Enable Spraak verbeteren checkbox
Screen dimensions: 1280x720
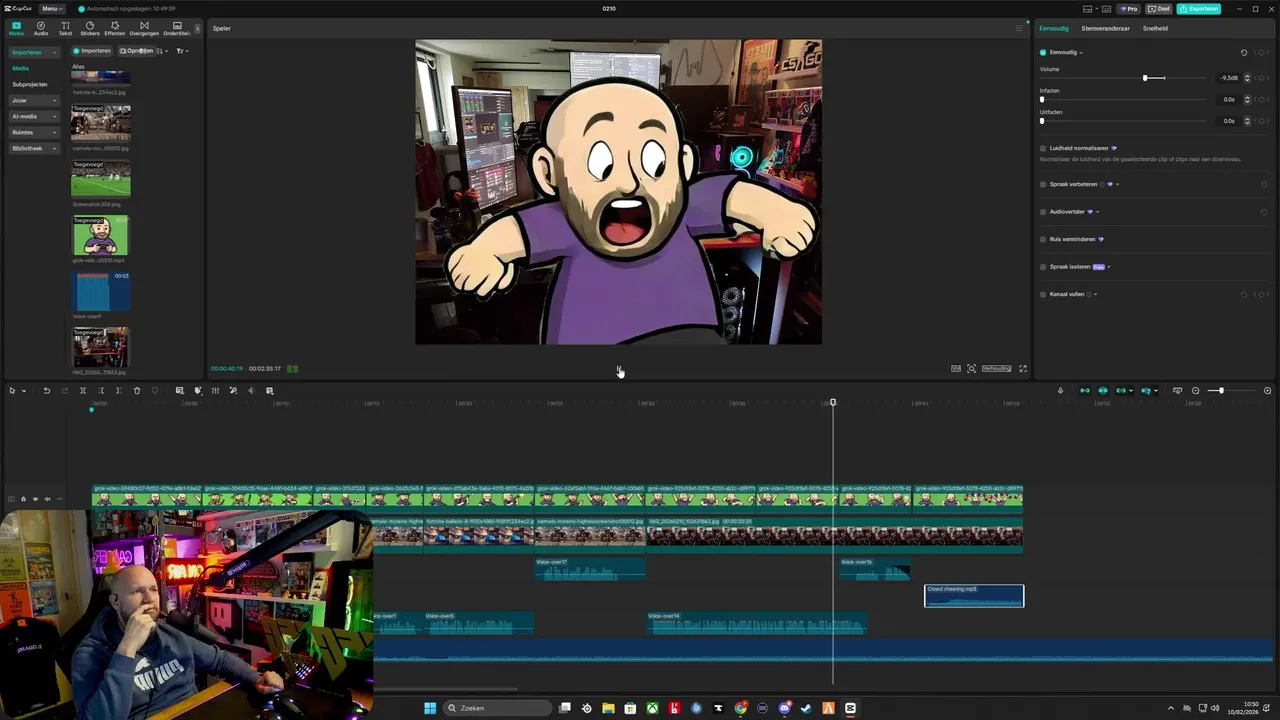1043,184
